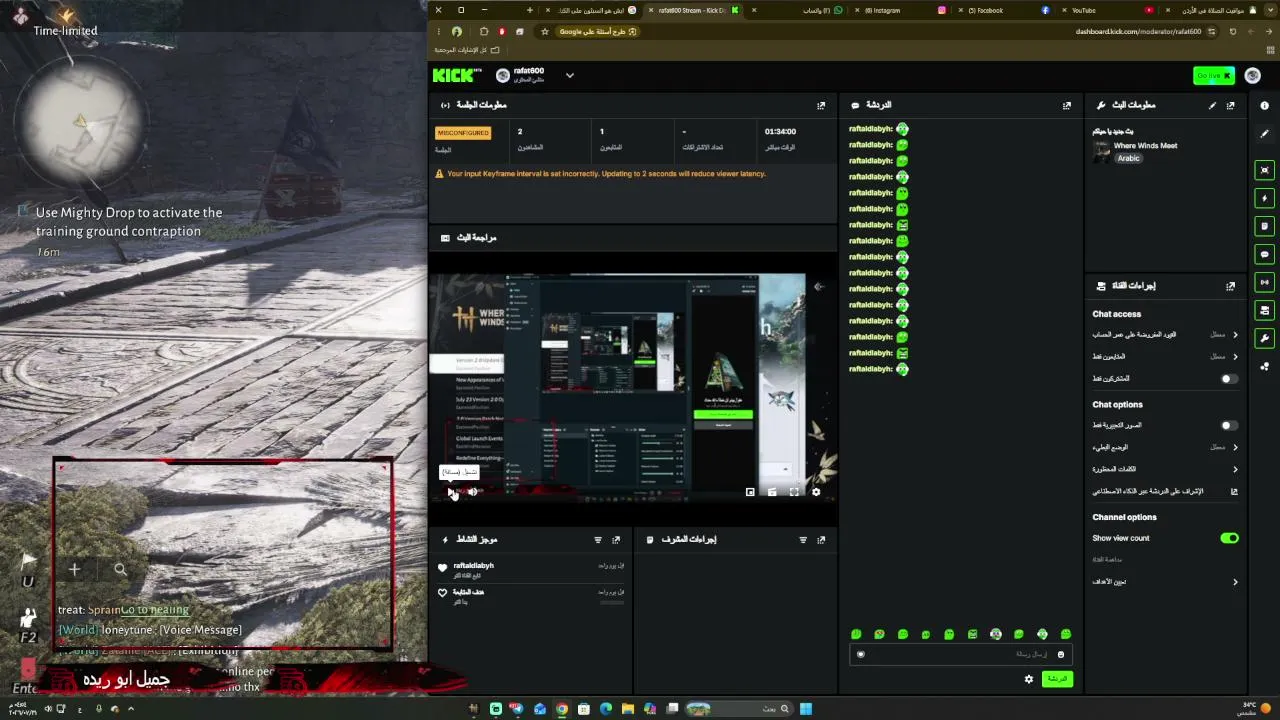Mute the stream preview volume

click(472, 492)
